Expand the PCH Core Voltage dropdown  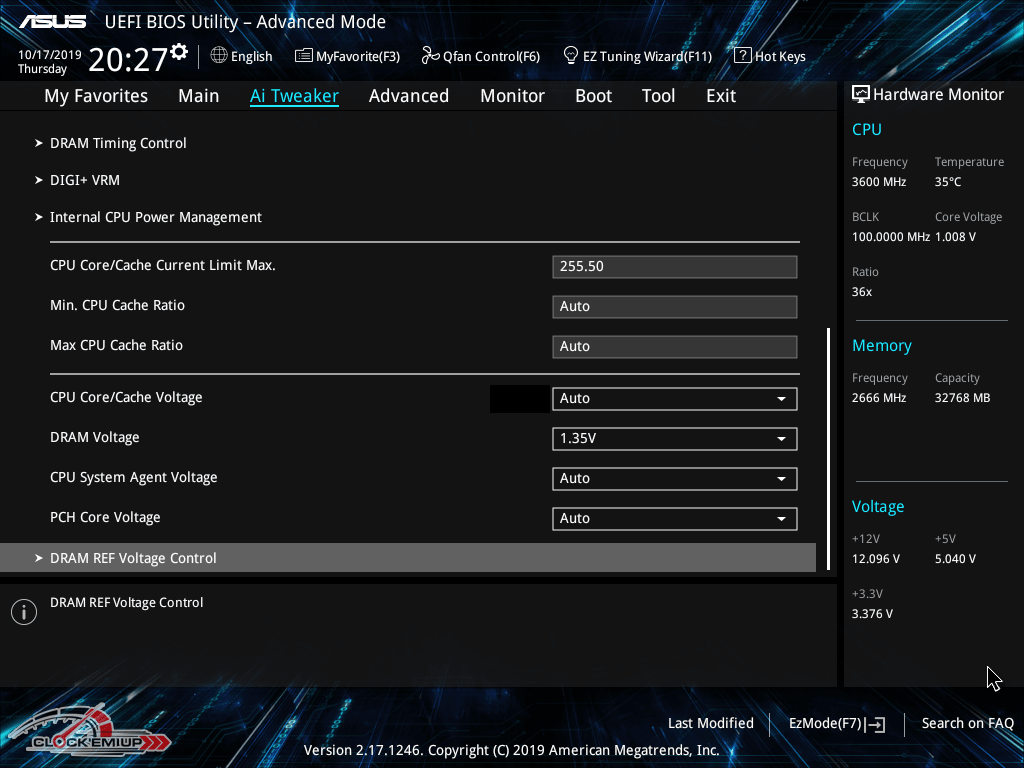point(674,518)
